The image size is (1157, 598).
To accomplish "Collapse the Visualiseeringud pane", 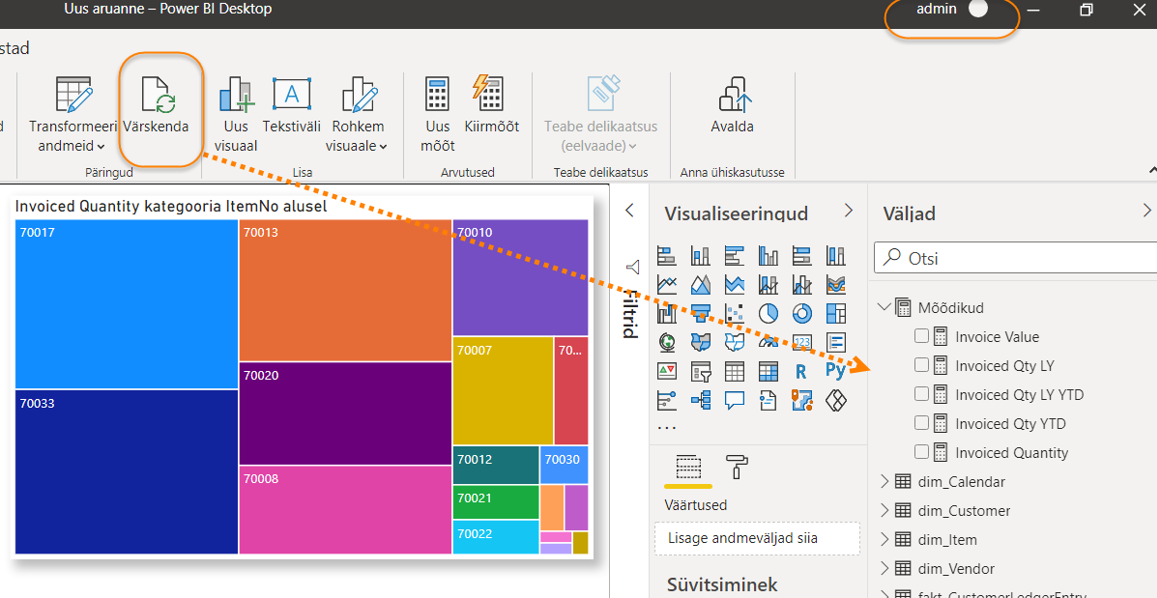I will click(849, 212).
